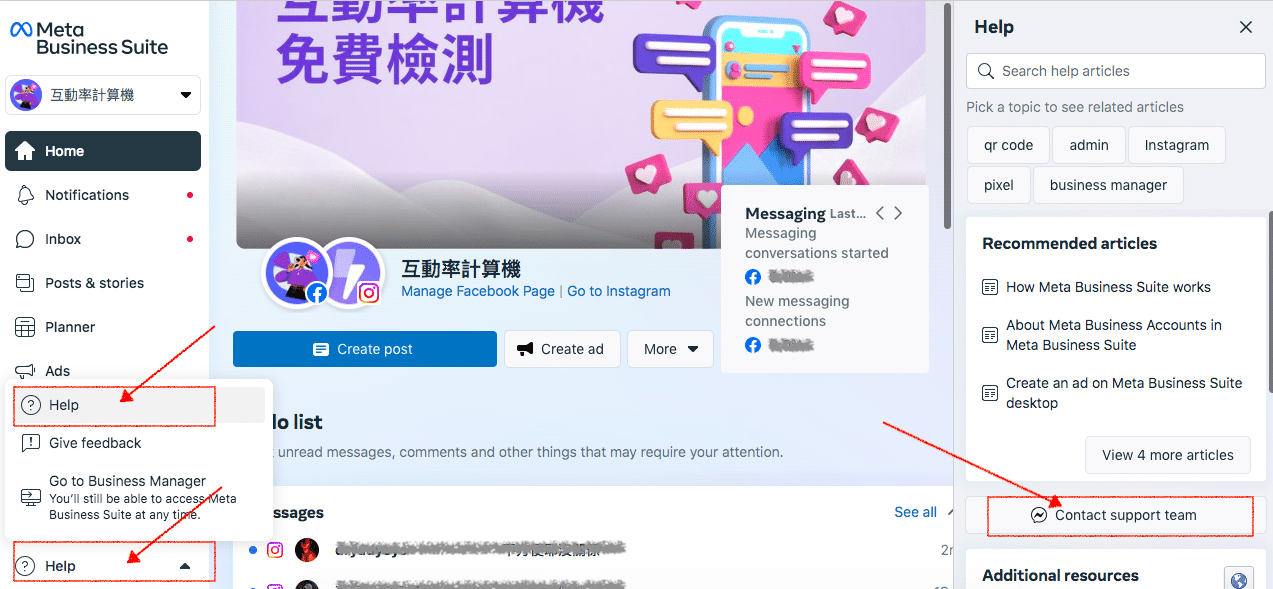1273x589 pixels.
Task: Select Give feedback in popup menu
Action: pyautogui.click(x=139, y=443)
